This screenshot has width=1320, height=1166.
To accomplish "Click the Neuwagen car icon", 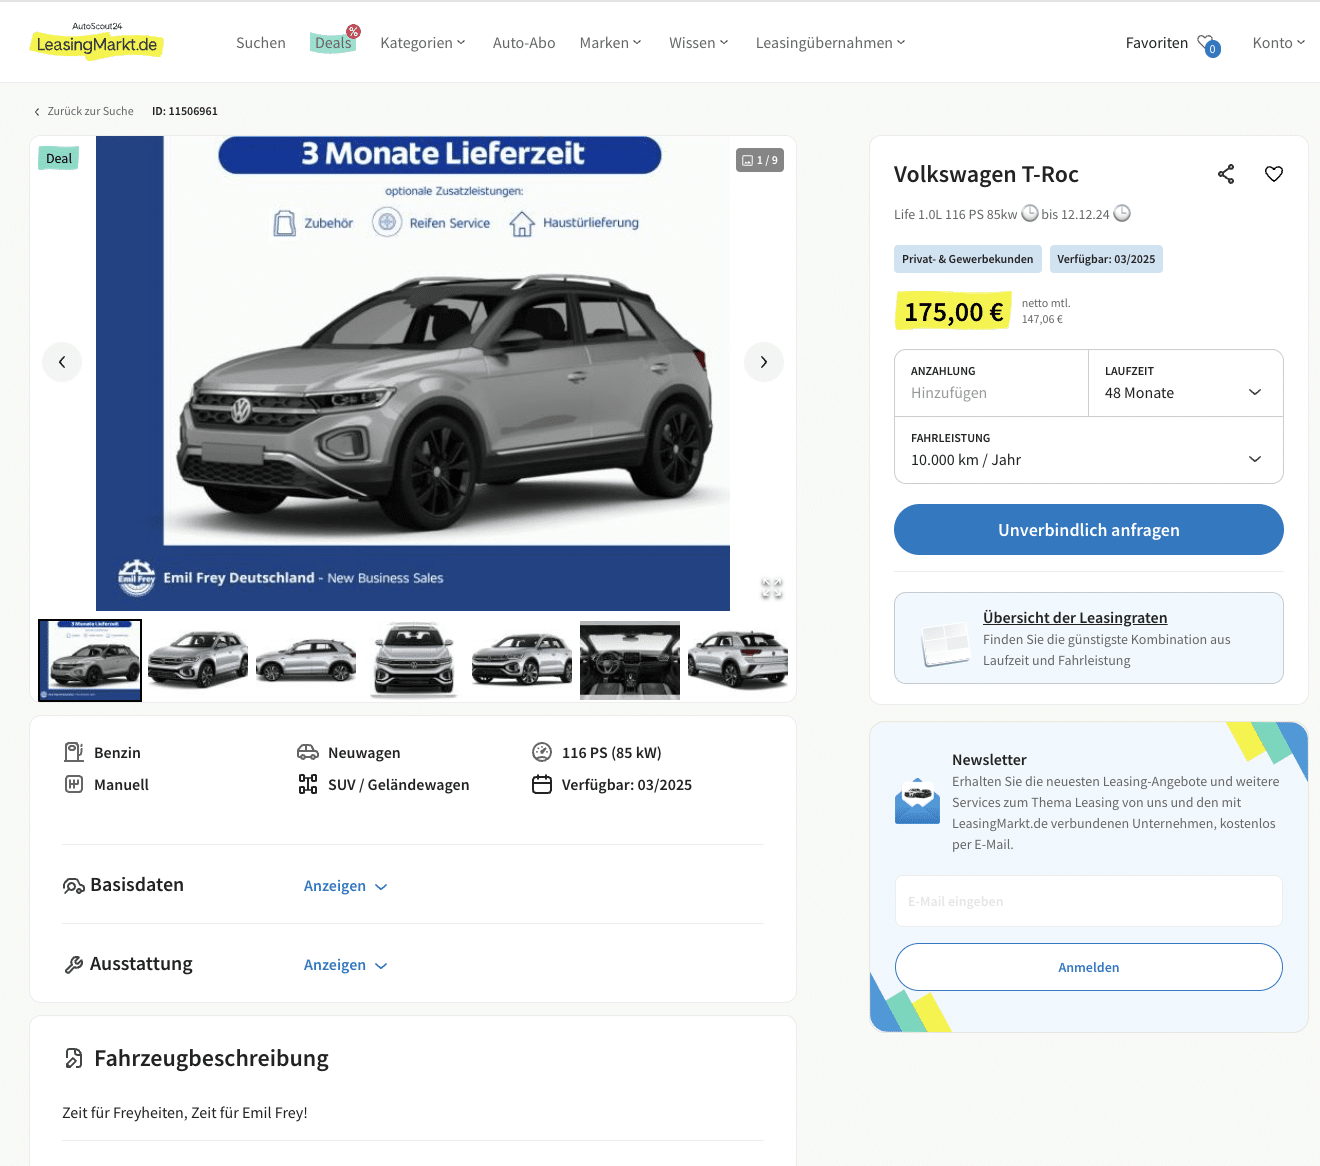I will coord(308,752).
